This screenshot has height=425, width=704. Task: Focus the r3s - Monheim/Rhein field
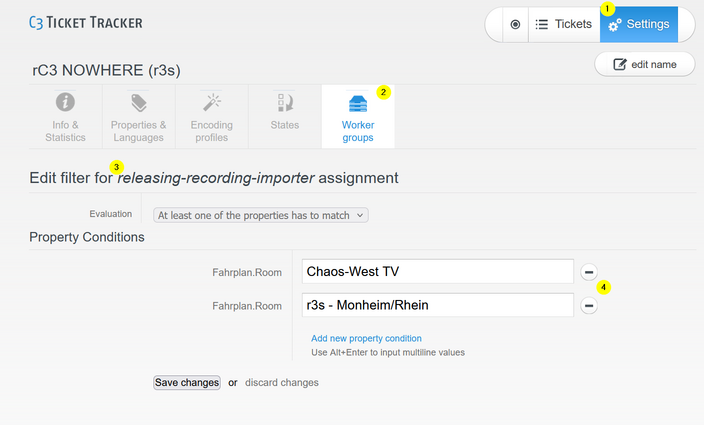click(x=436, y=305)
